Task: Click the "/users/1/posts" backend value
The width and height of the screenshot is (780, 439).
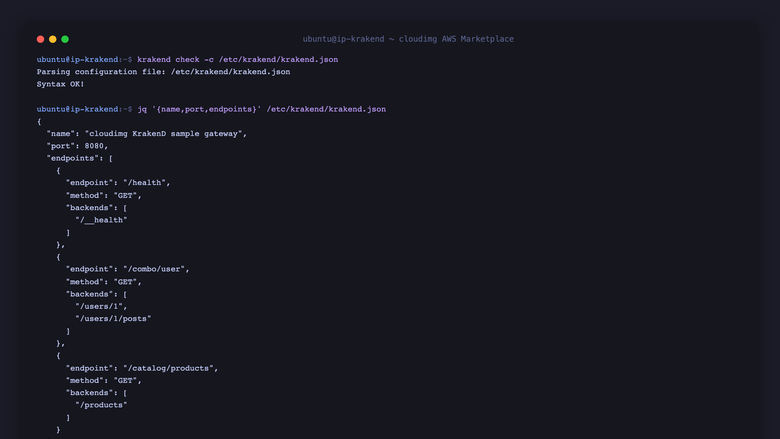Action: coord(113,319)
